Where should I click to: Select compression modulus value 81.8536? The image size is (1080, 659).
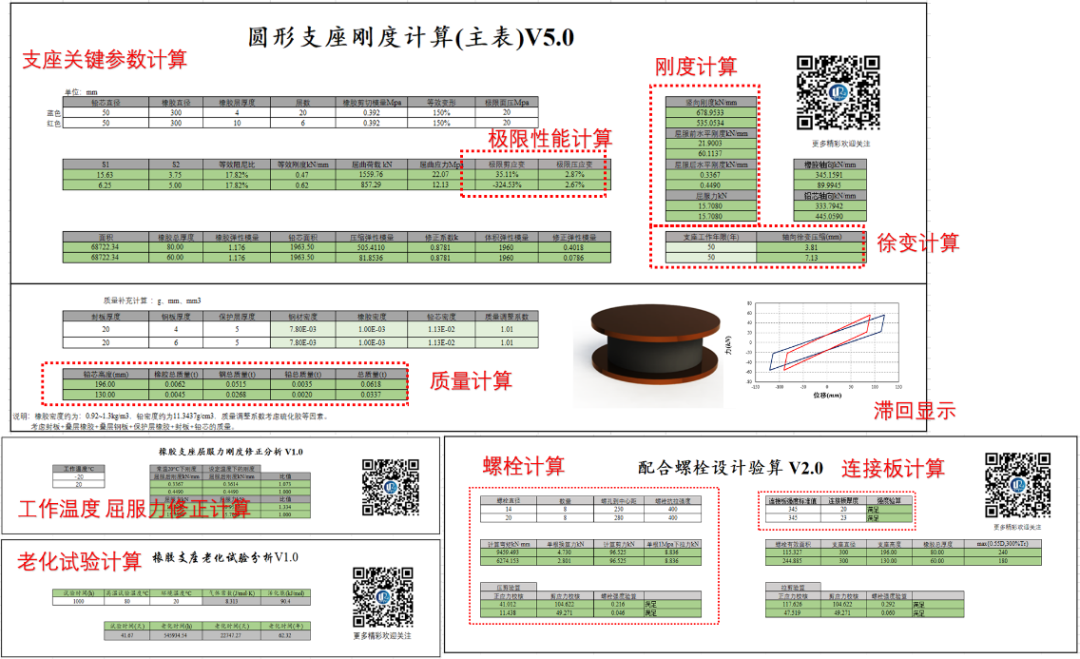click(x=371, y=258)
